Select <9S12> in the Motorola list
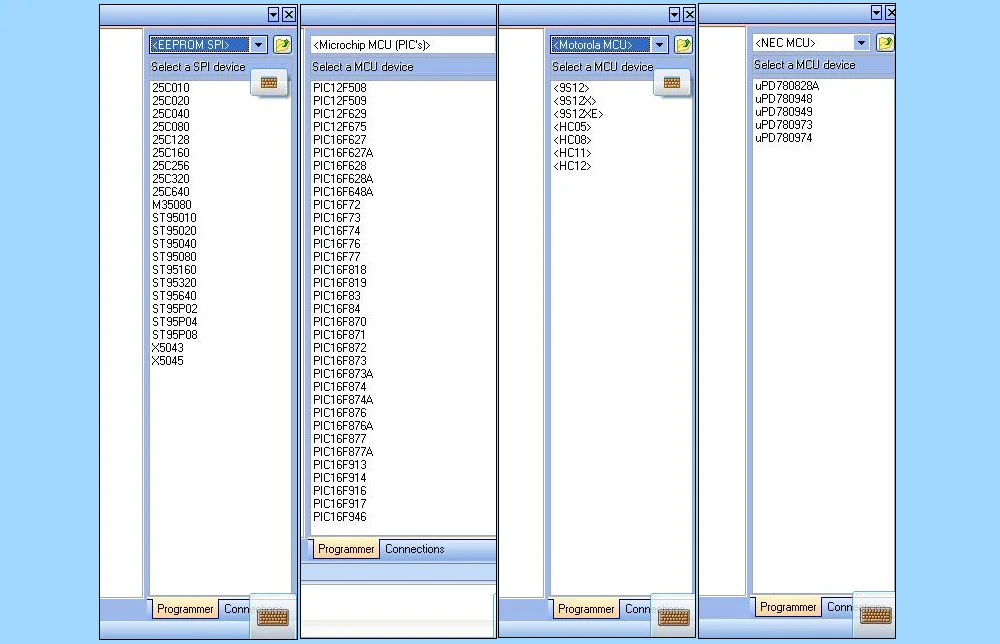Viewport: 1000px width, 644px height. tap(571, 88)
